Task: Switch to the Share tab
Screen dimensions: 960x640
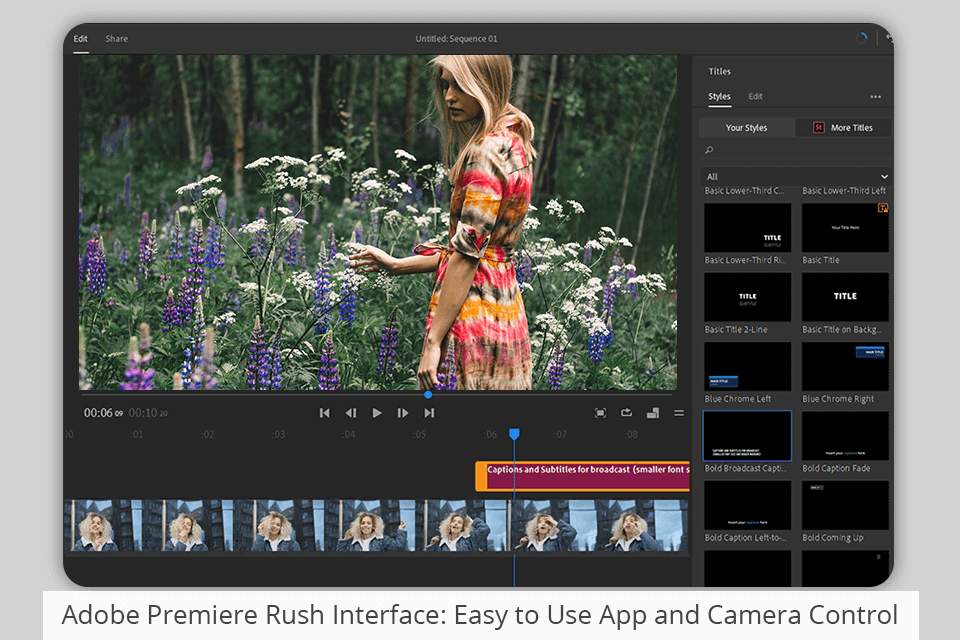Action: 117,39
